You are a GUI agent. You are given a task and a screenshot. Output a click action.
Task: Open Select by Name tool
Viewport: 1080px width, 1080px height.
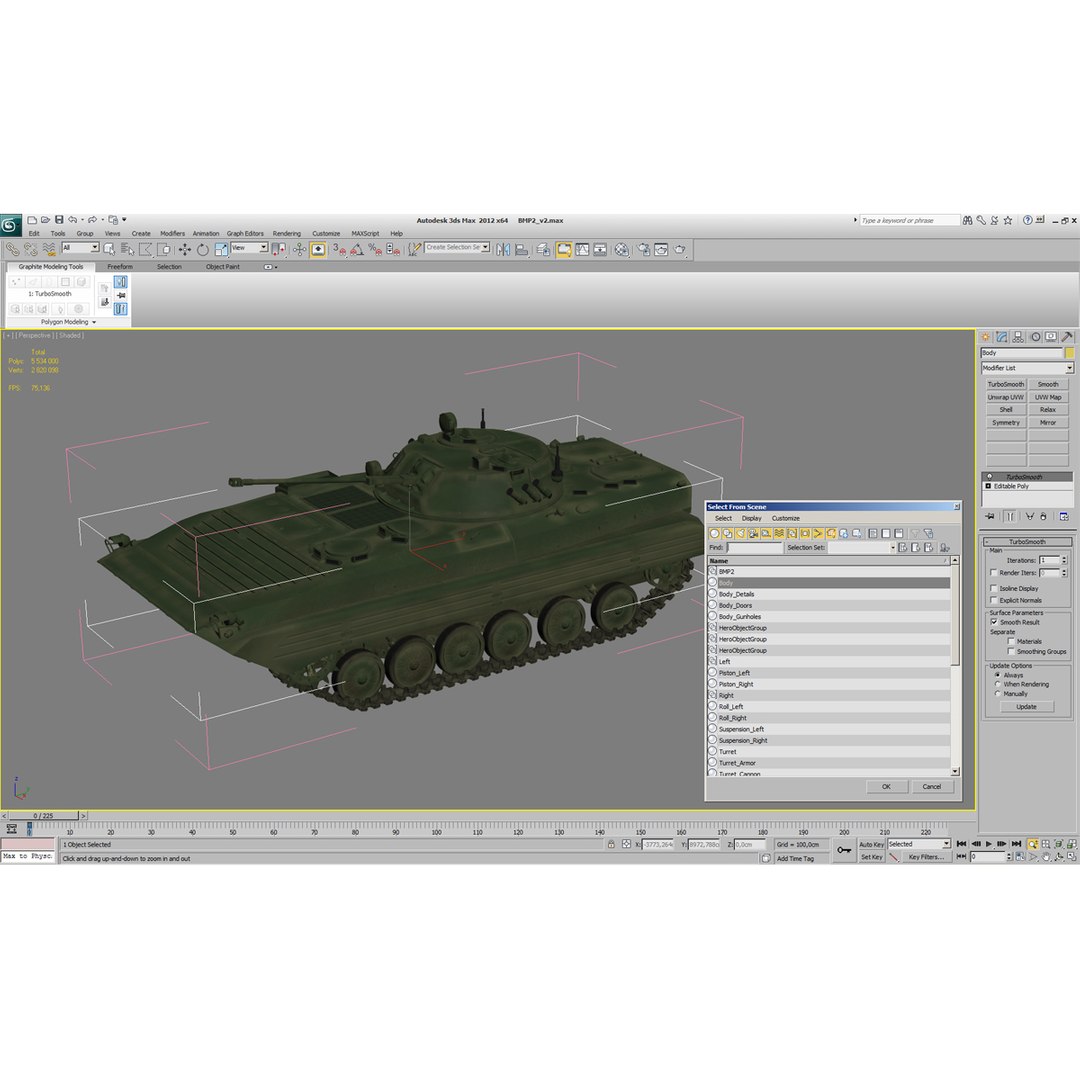pos(127,249)
